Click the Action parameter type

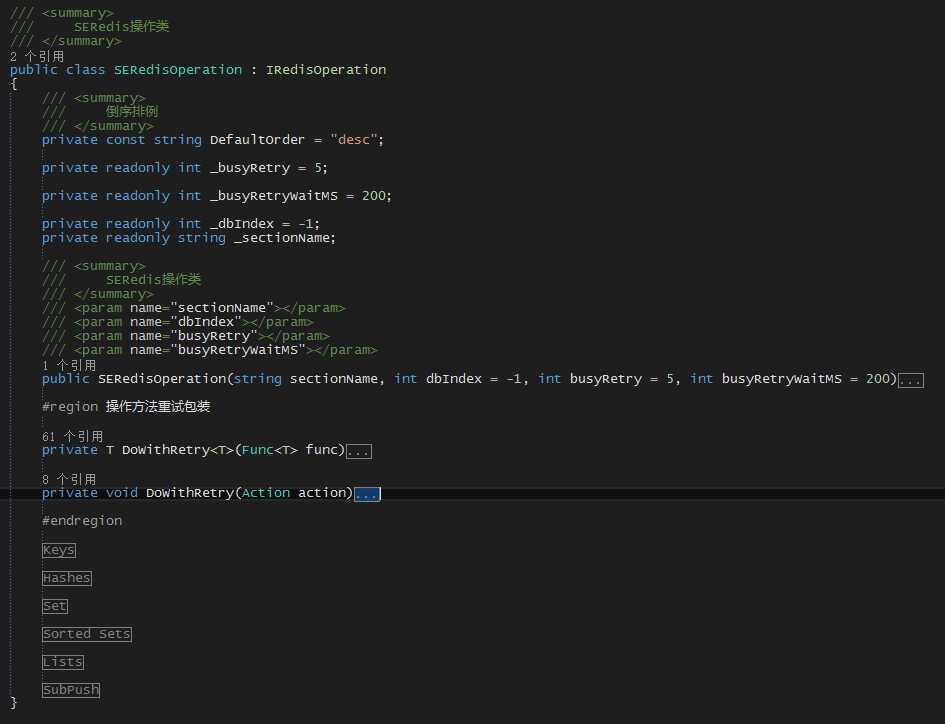[266, 493]
